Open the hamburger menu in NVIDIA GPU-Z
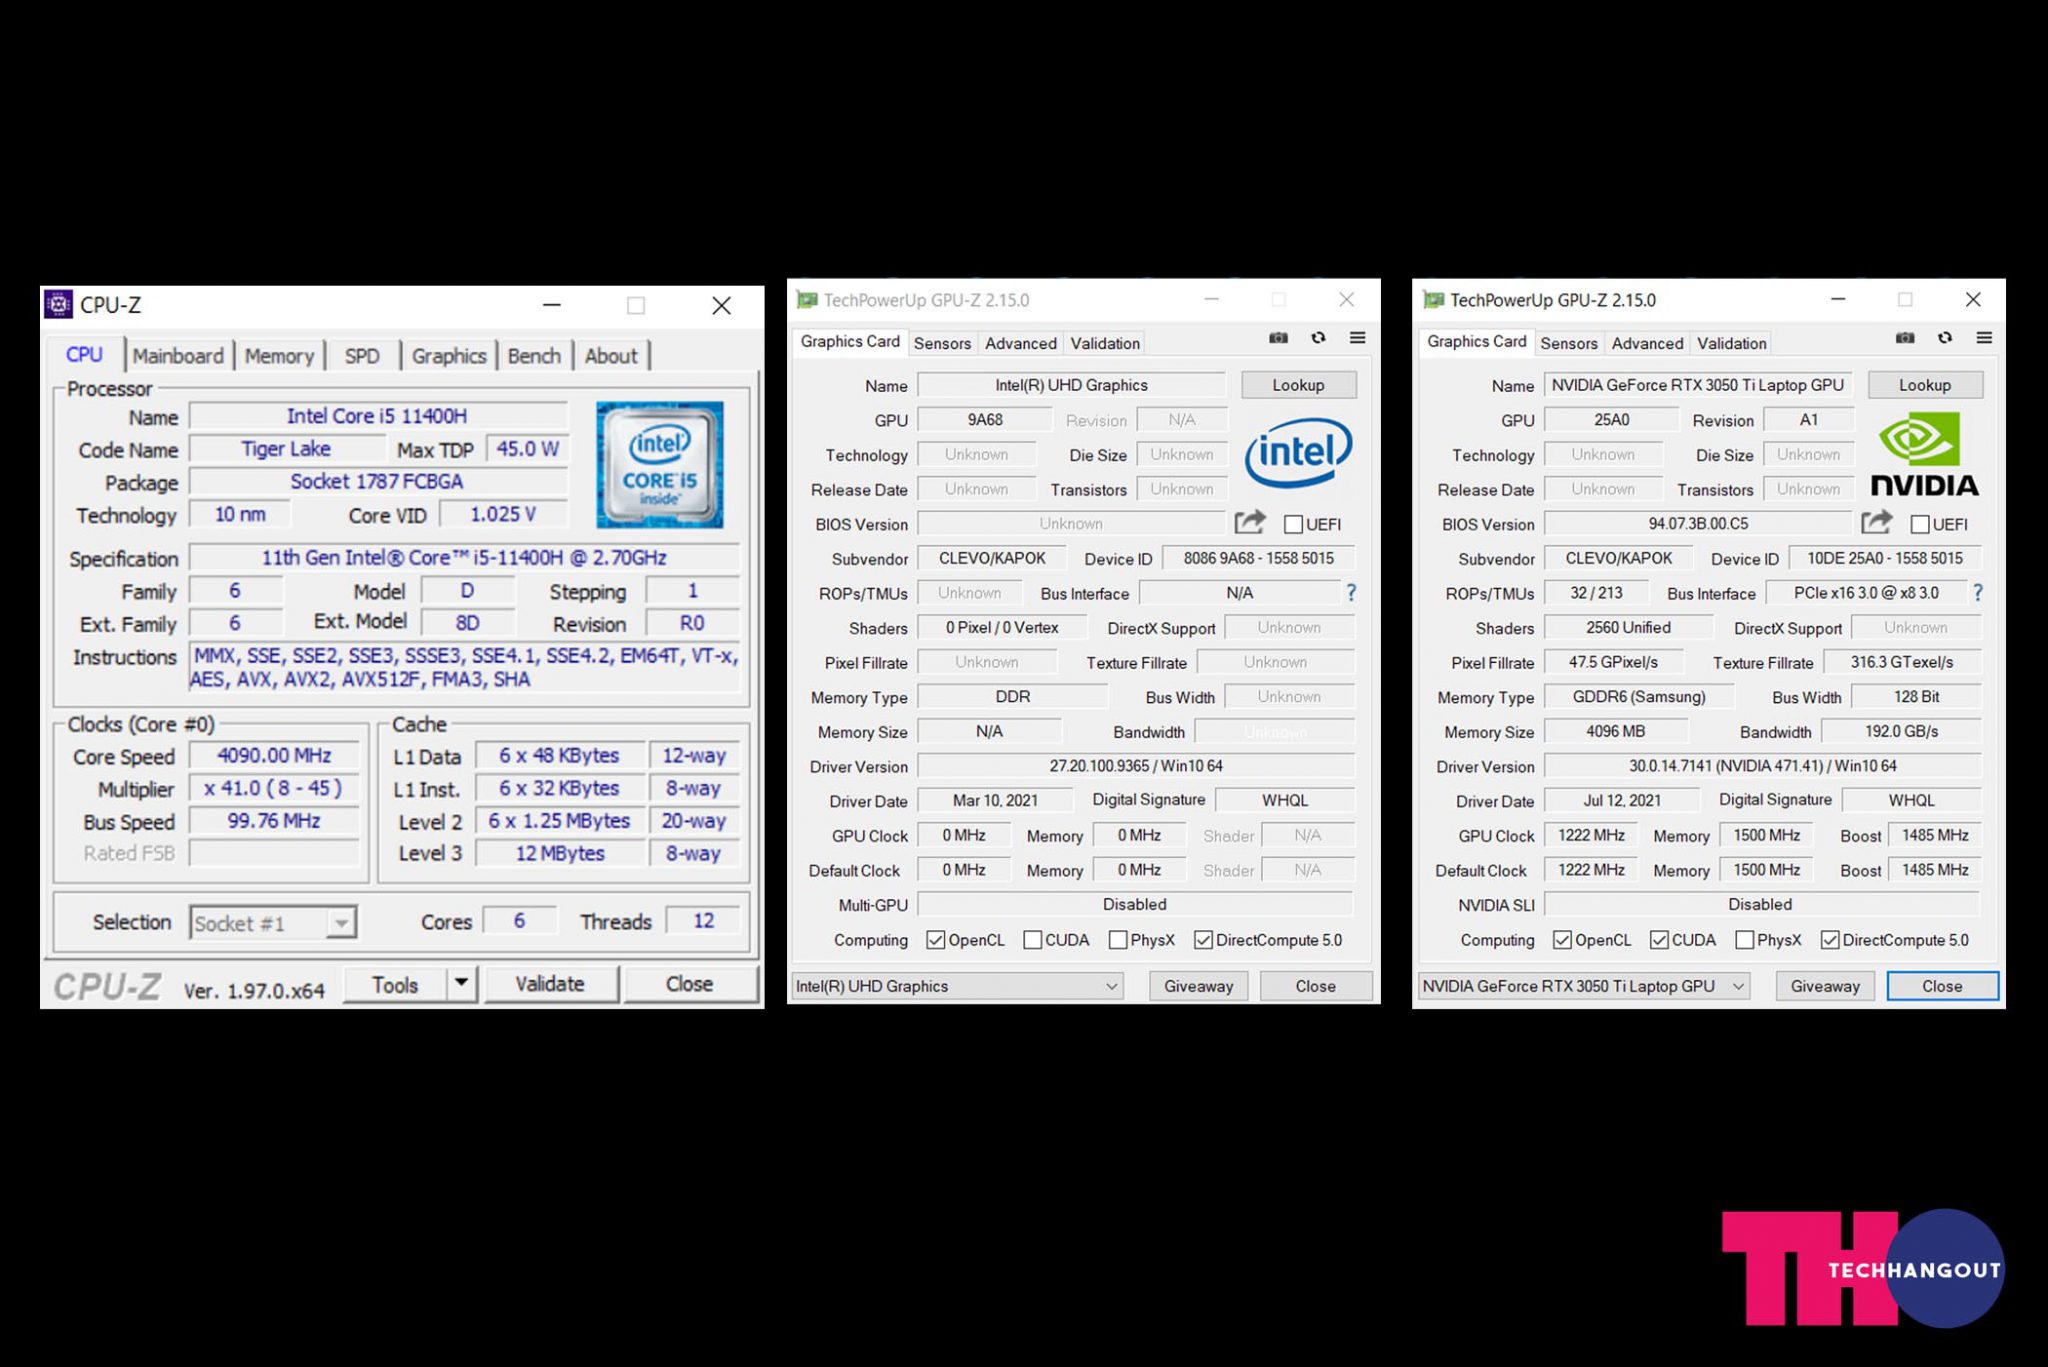 (x=1984, y=338)
